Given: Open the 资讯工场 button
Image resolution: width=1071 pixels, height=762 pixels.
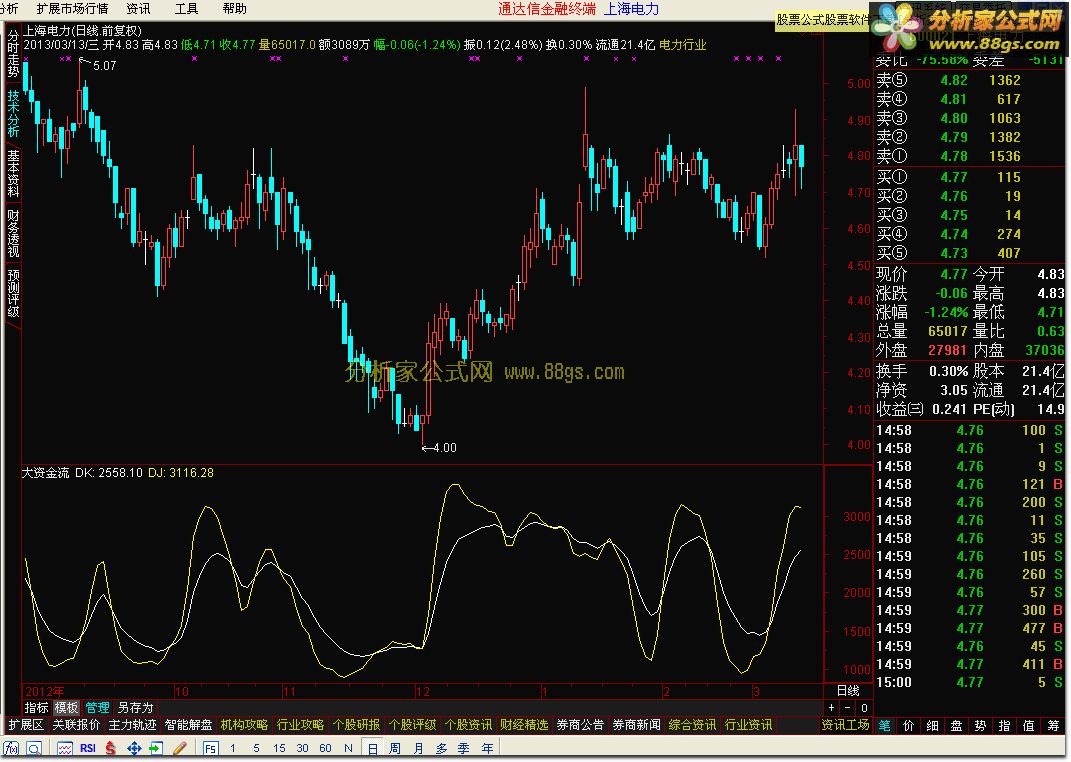Looking at the screenshot, I should coord(846,725).
